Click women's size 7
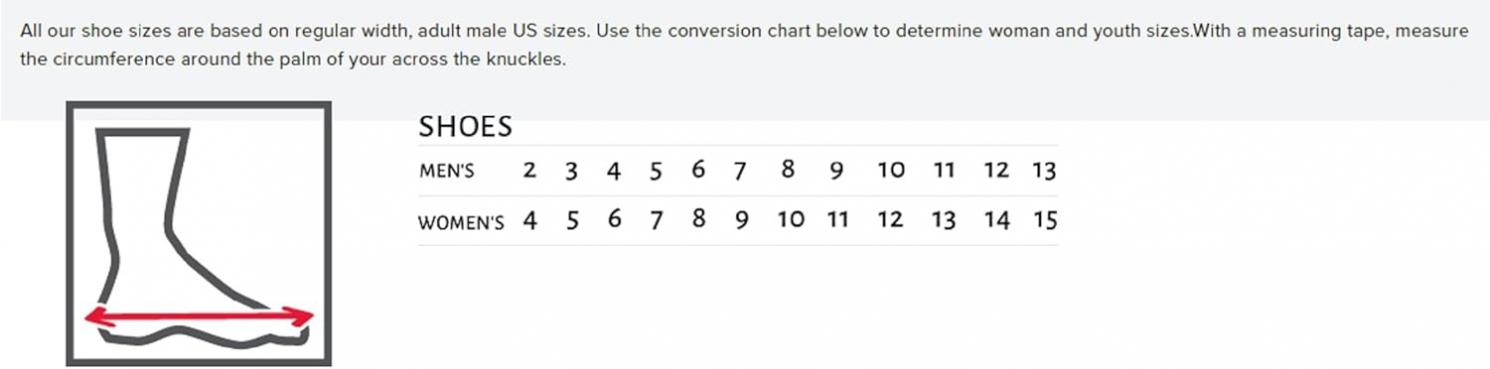This screenshot has width=1490, height=369. 656,221
